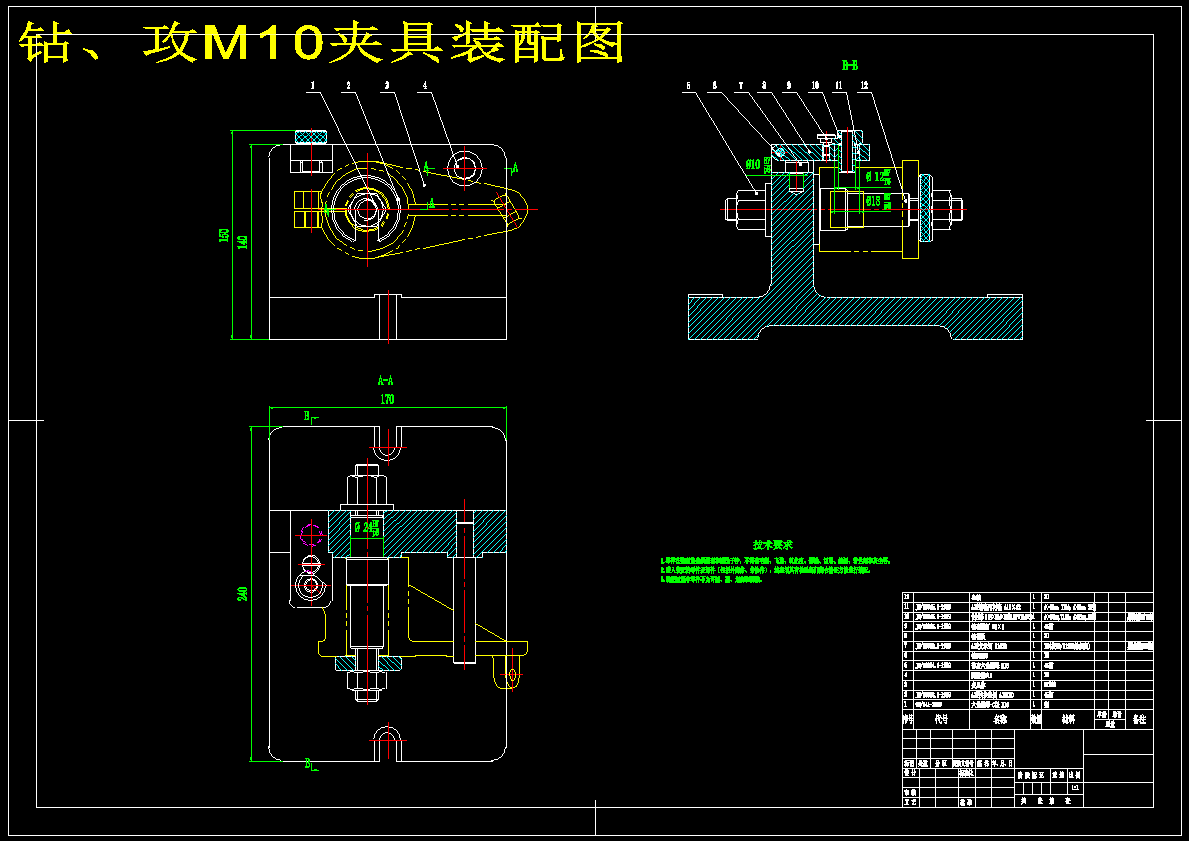Select the knurled knob in B-B view
Image resolution: width=1189 pixels, height=841 pixels.
[x=924, y=209]
